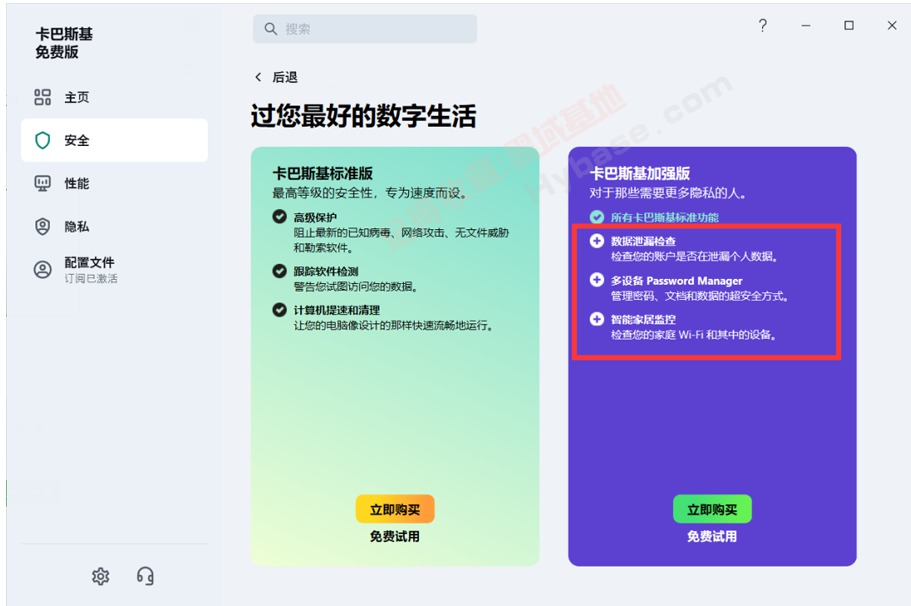911x606 pixels.
Task: Open the 性能 monitor icon
Action: tap(42, 184)
